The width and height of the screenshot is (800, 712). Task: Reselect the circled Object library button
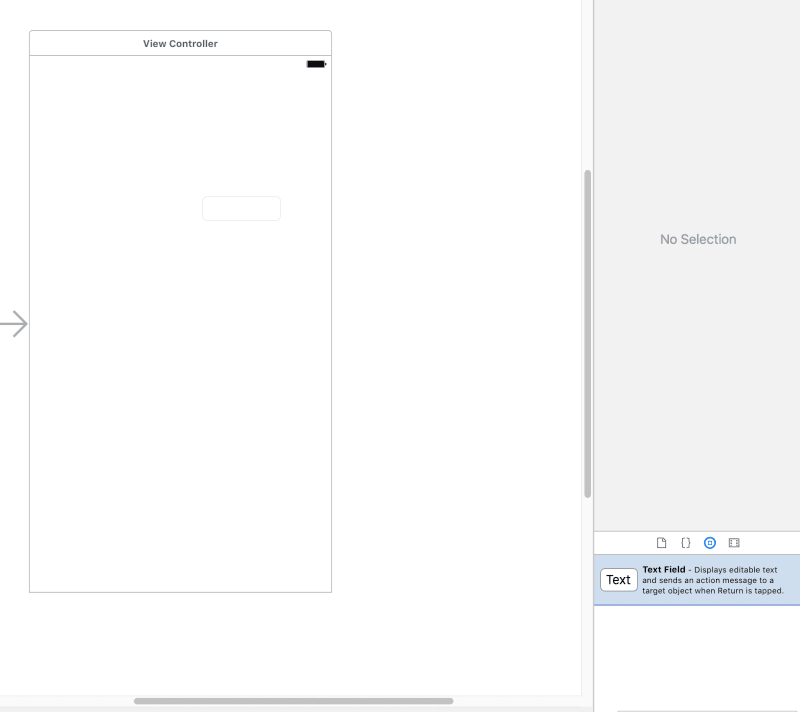point(710,543)
